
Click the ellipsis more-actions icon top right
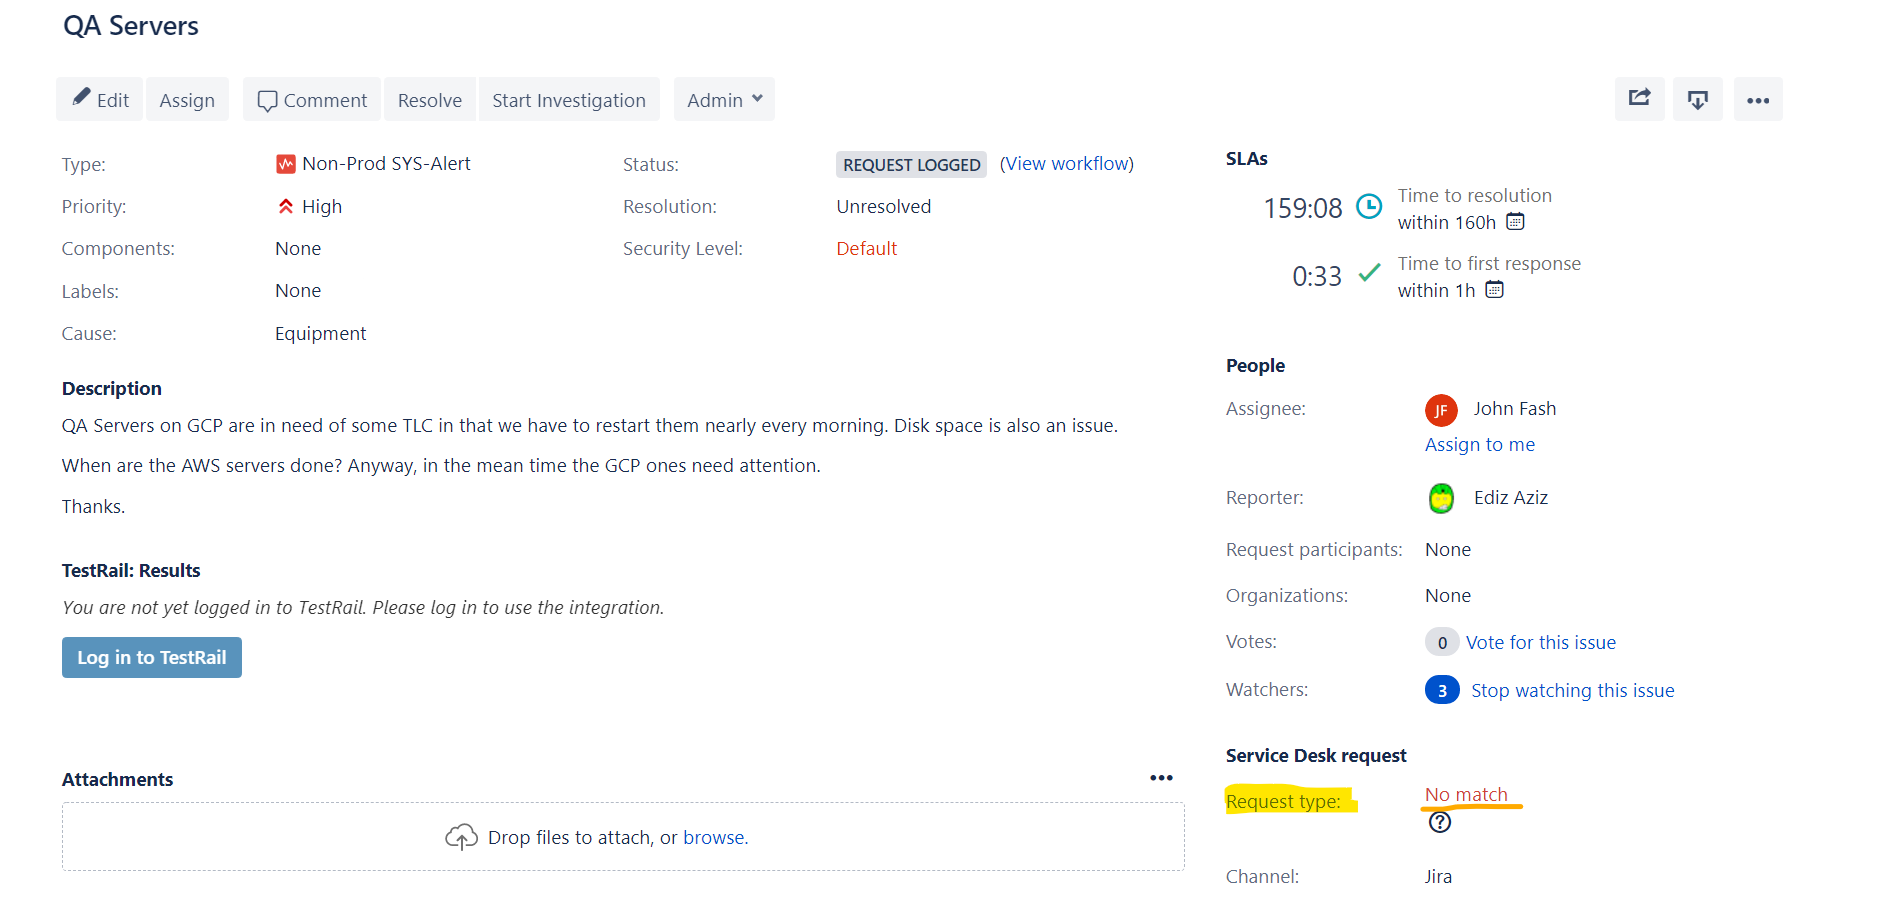(1758, 99)
